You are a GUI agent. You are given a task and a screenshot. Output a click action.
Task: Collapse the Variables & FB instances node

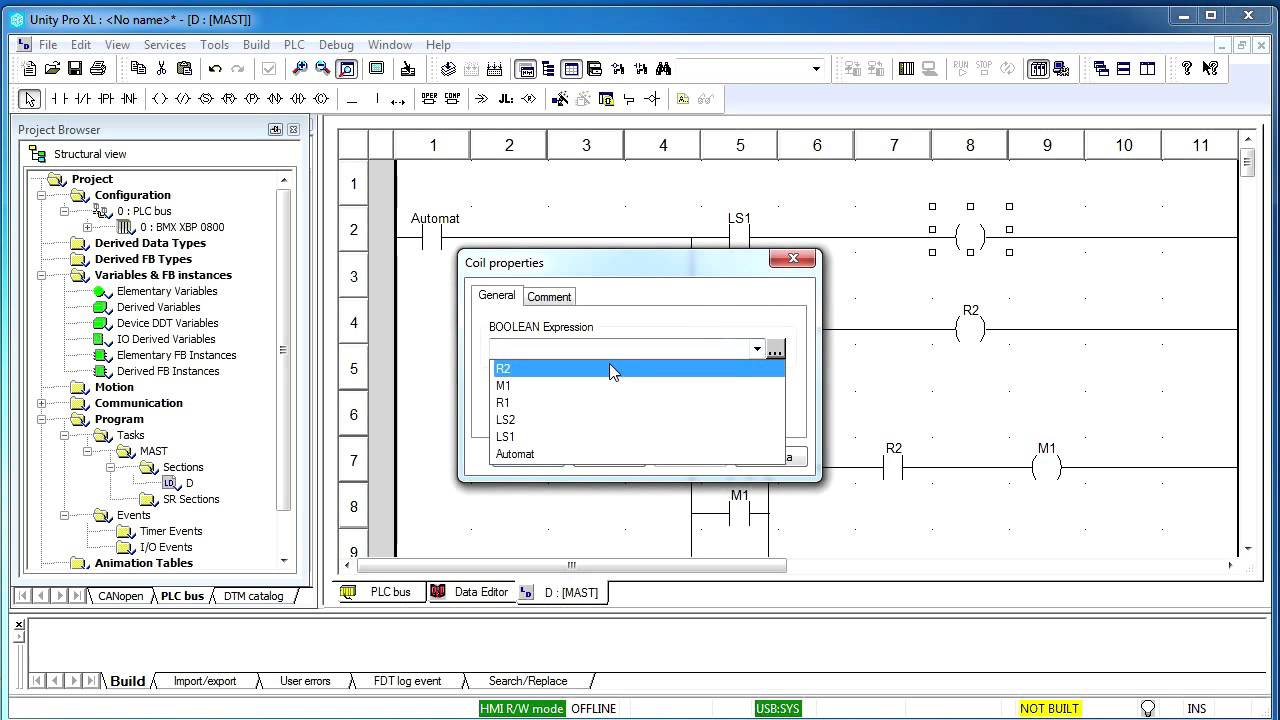pos(41,275)
